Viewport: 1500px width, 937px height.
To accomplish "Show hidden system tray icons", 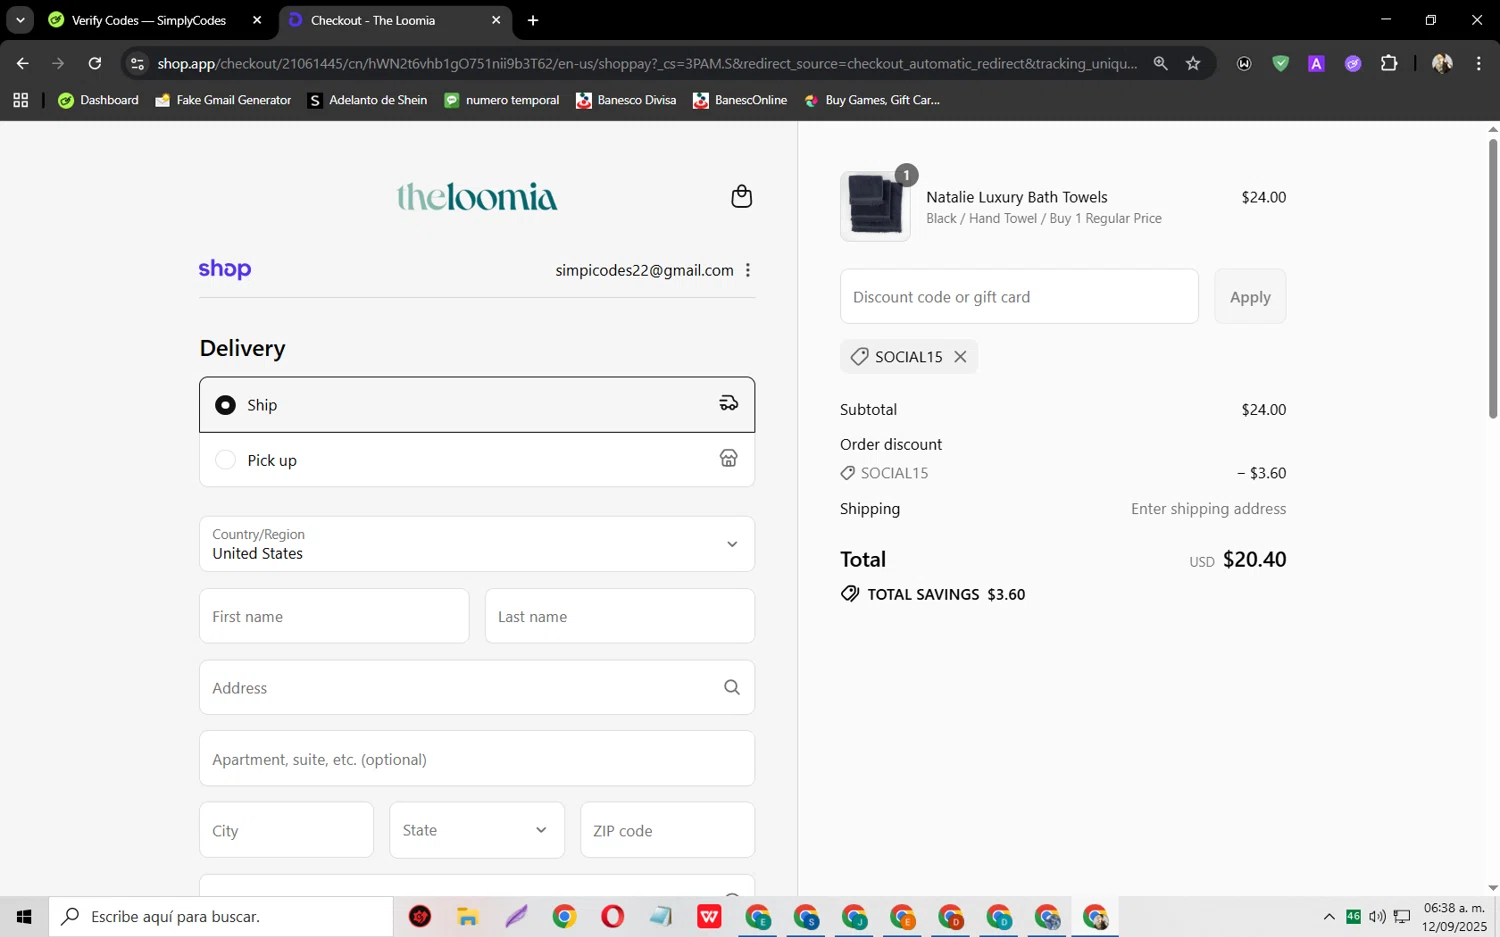I will click(1329, 916).
